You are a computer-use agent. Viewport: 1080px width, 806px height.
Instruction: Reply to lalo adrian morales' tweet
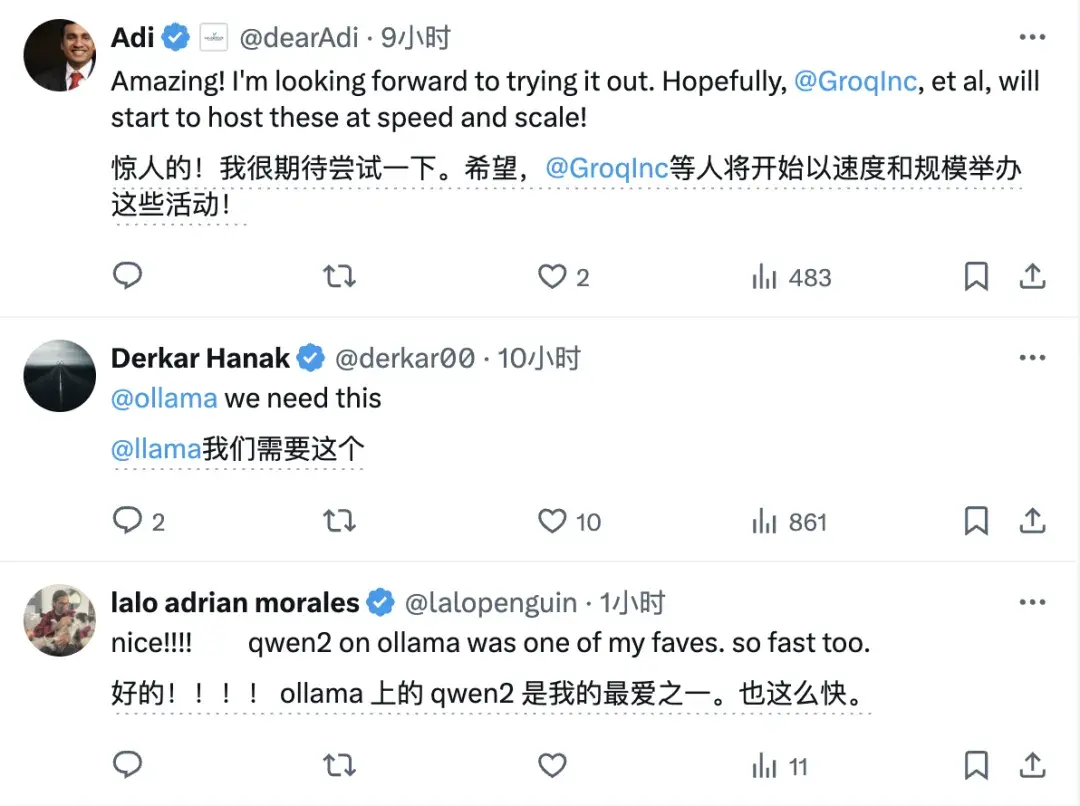pos(127,765)
